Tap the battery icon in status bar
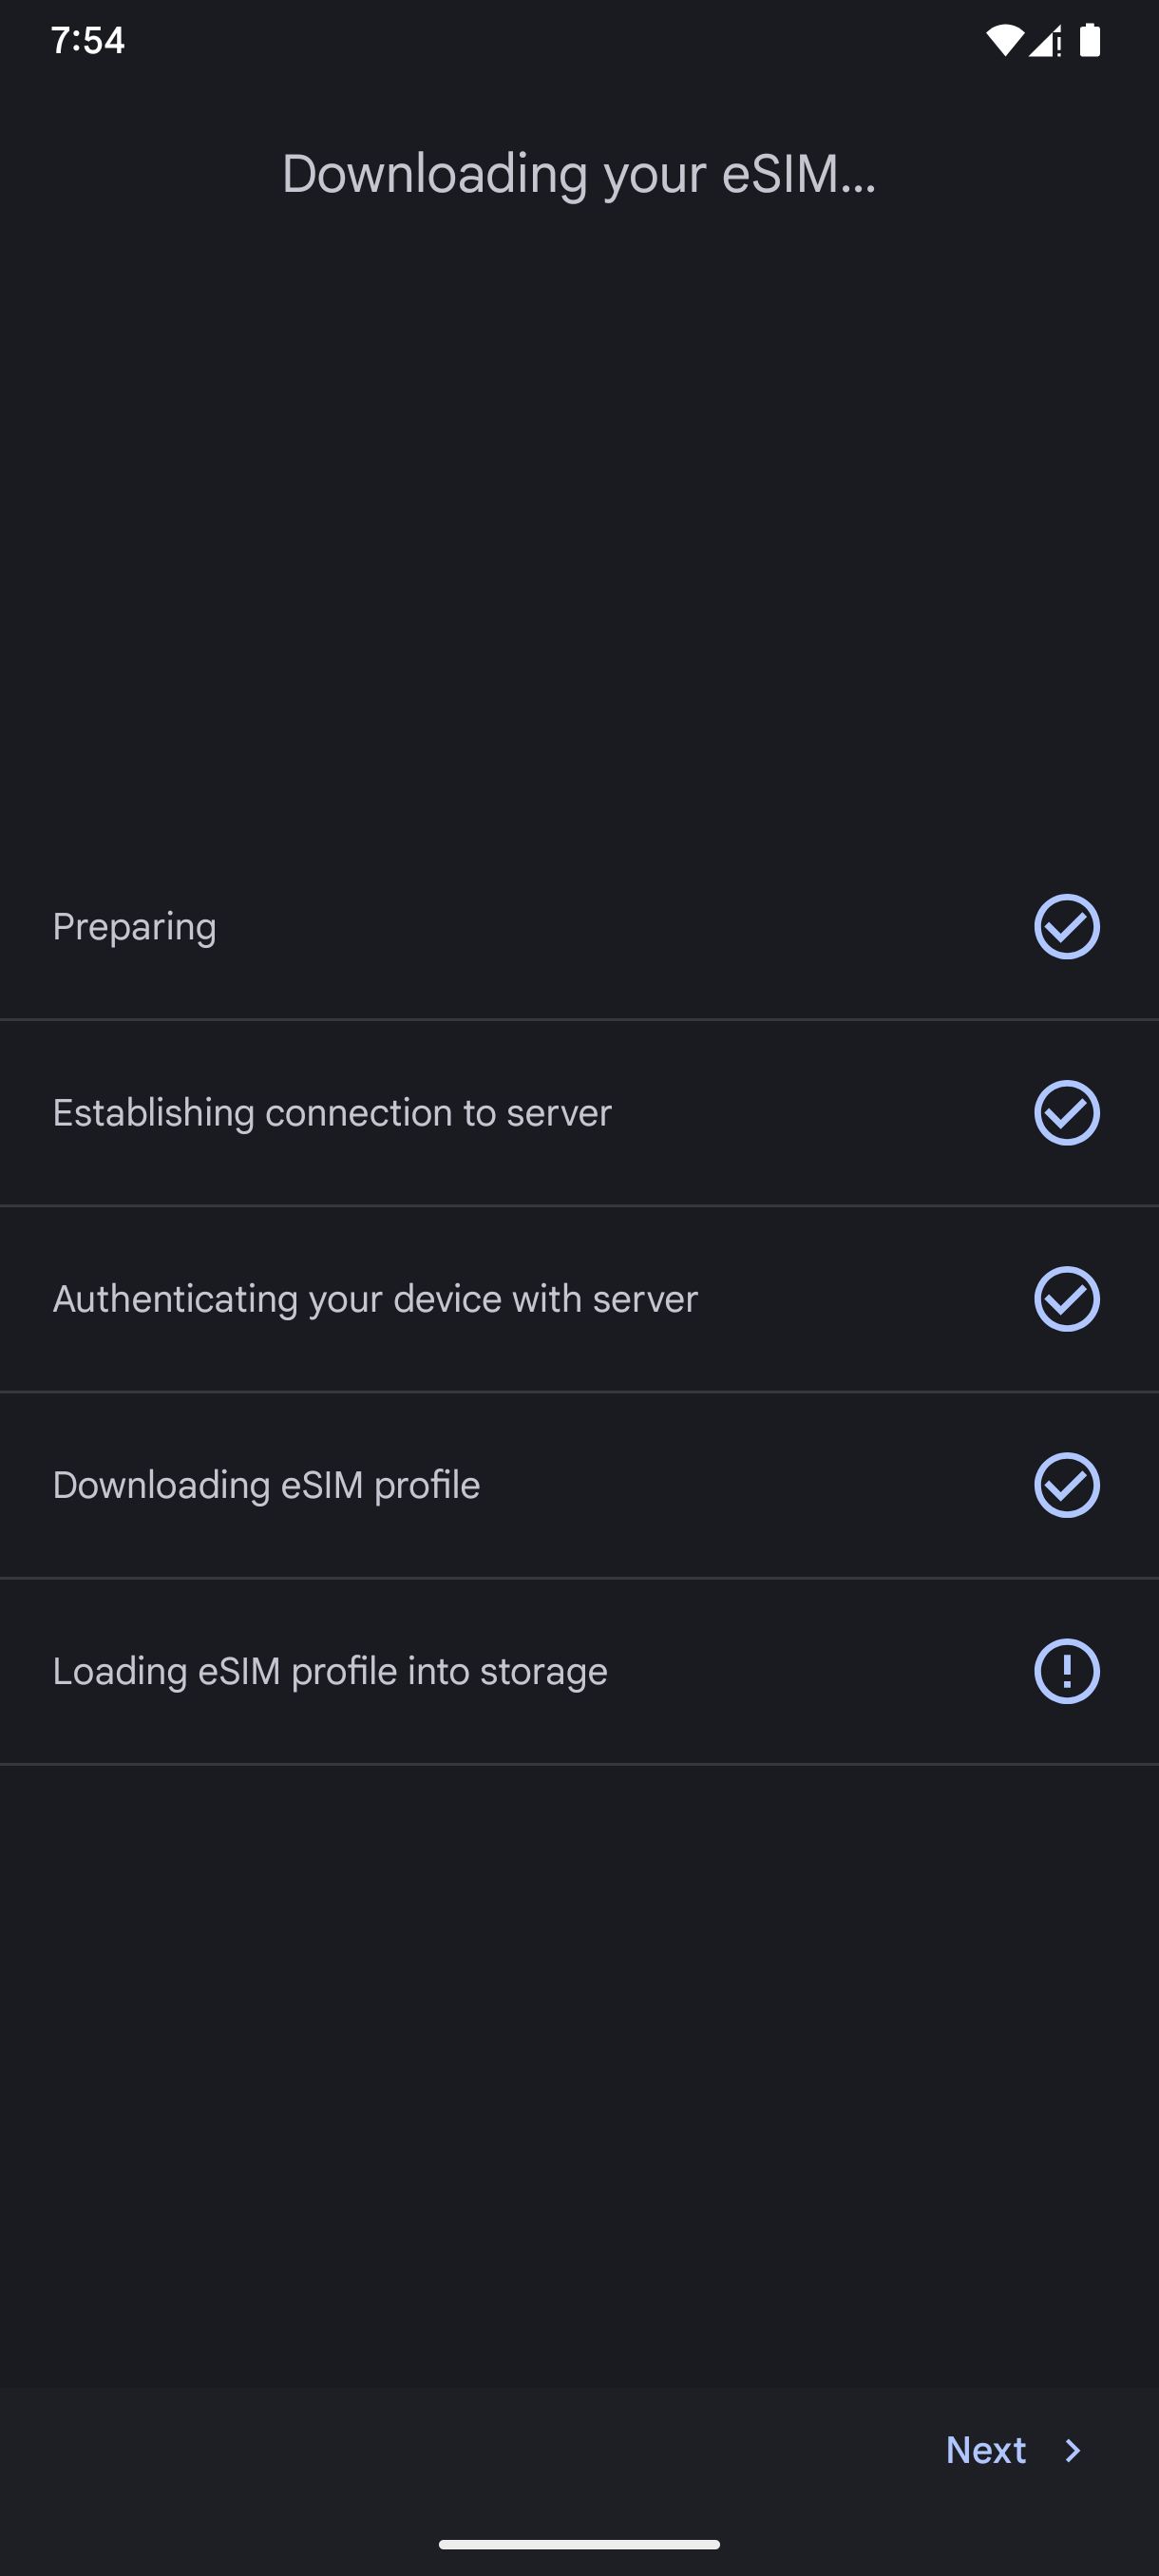The height and width of the screenshot is (2576, 1159). [1090, 40]
